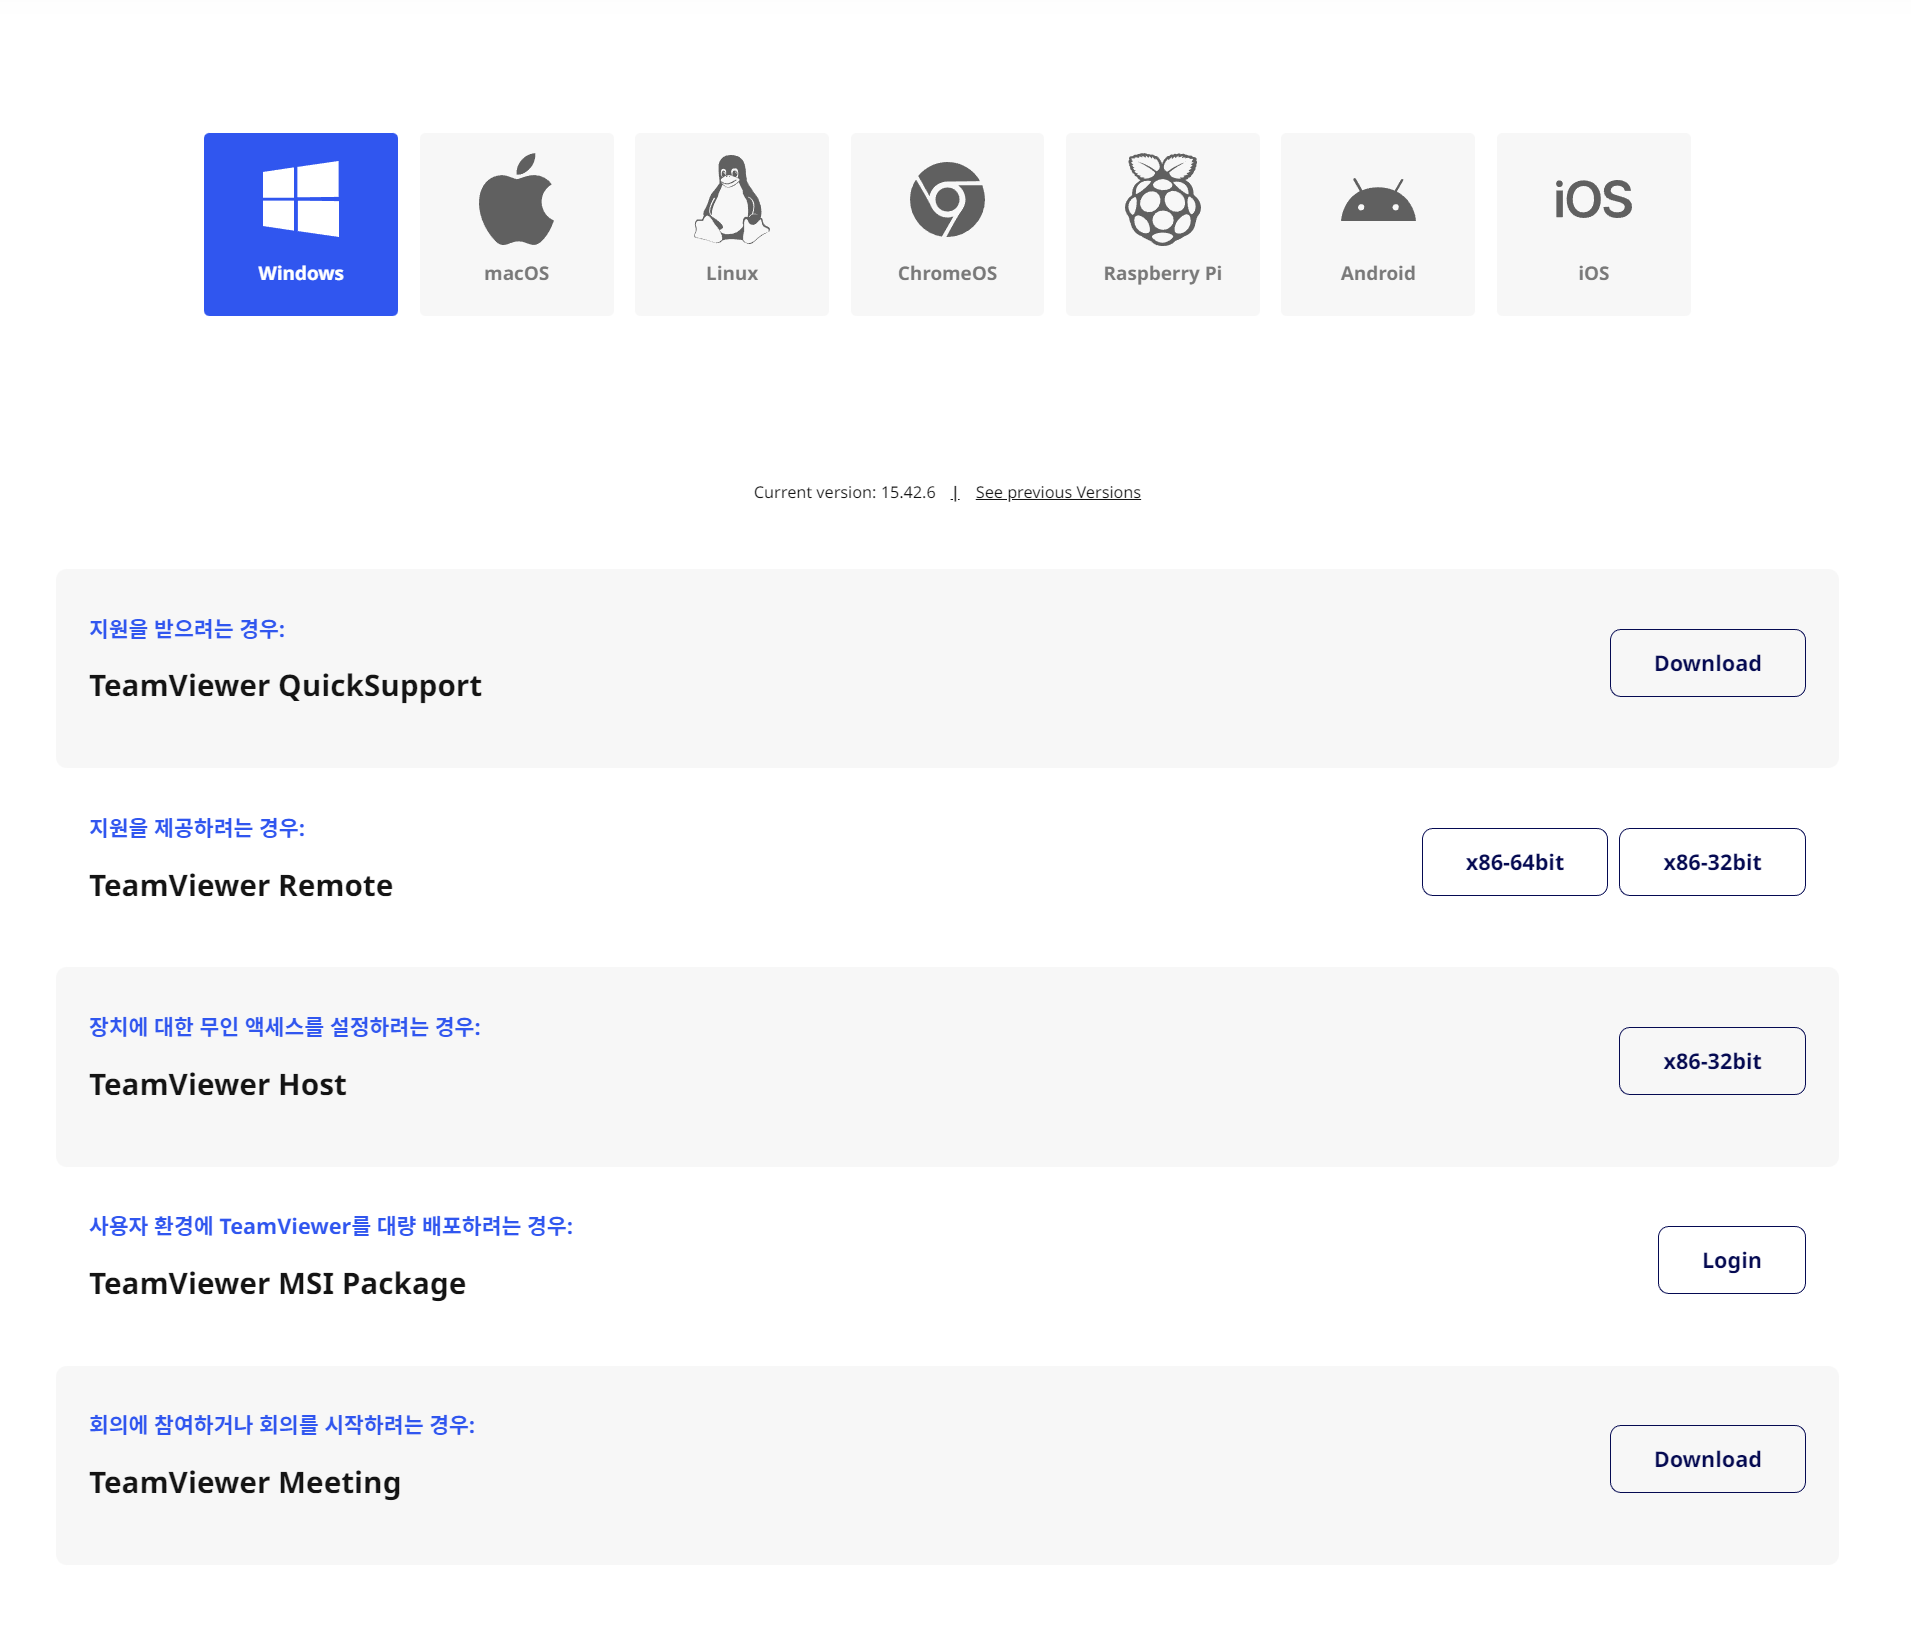Select the Android robot tile
The height and width of the screenshot is (1633, 1911).
(1378, 224)
